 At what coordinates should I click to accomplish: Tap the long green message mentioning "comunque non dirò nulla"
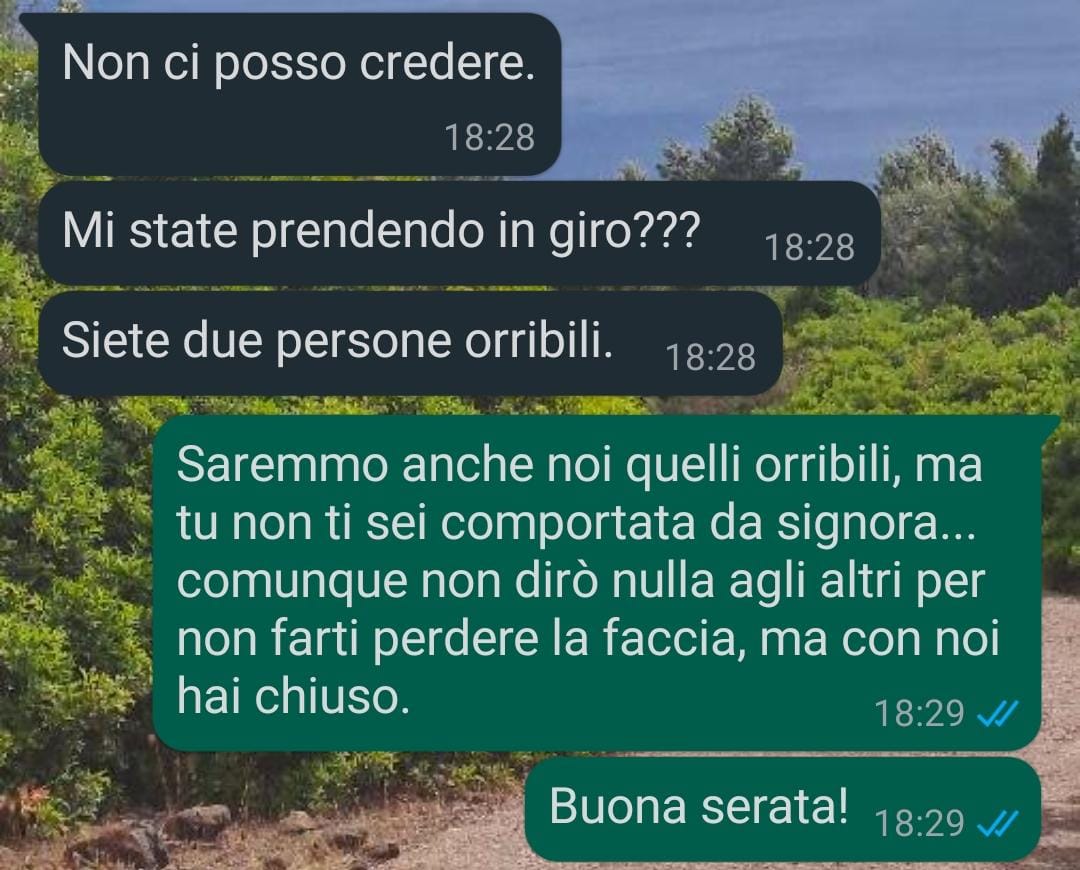coord(596,583)
